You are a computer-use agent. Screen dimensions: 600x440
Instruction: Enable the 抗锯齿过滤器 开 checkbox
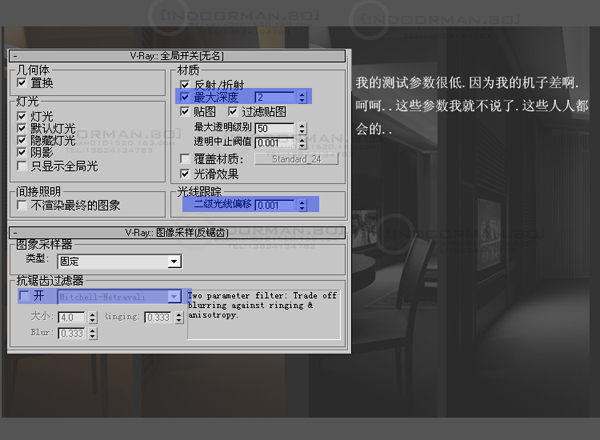(24, 297)
